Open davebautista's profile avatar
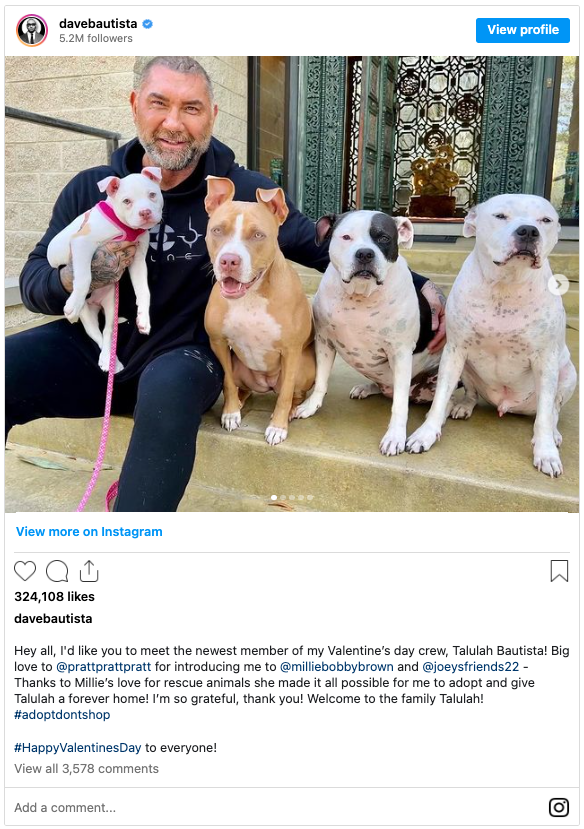This screenshot has height=829, width=584. click(32, 30)
